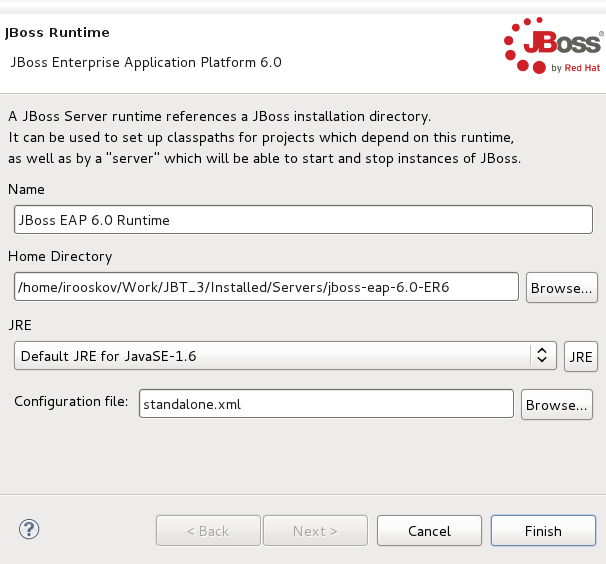The image size is (606, 564).
Task: Click the disabled Back button
Action: click(208, 530)
